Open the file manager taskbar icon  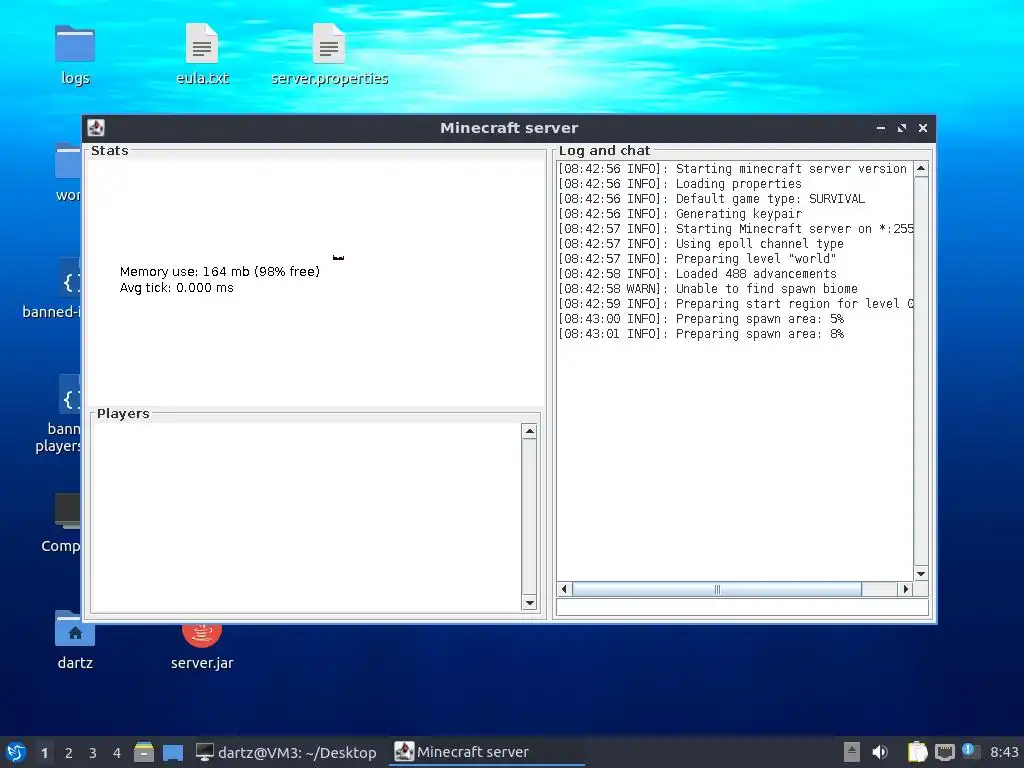(x=144, y=752)
